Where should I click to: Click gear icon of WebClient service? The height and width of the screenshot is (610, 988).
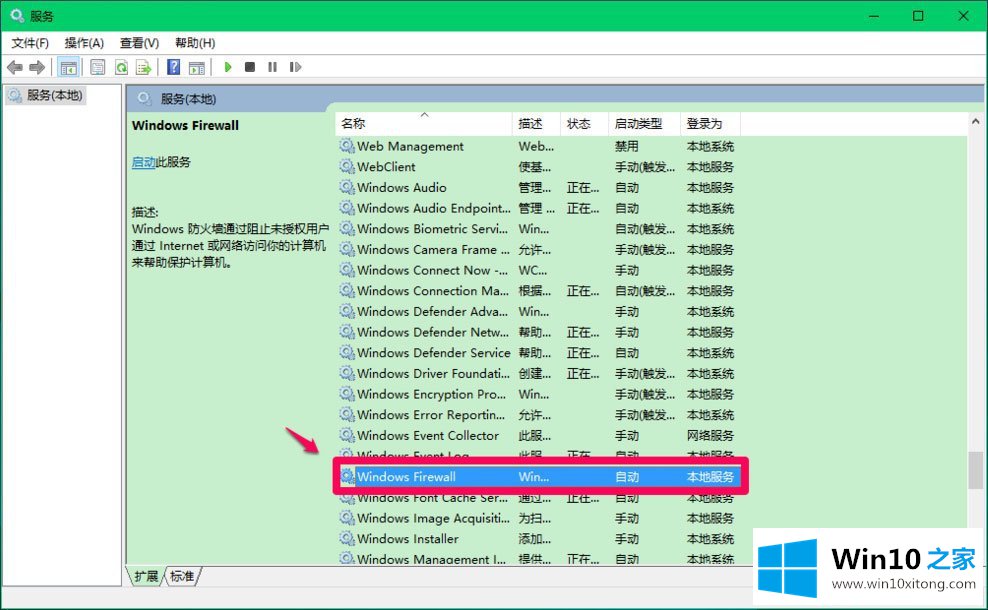pos(347,167)
